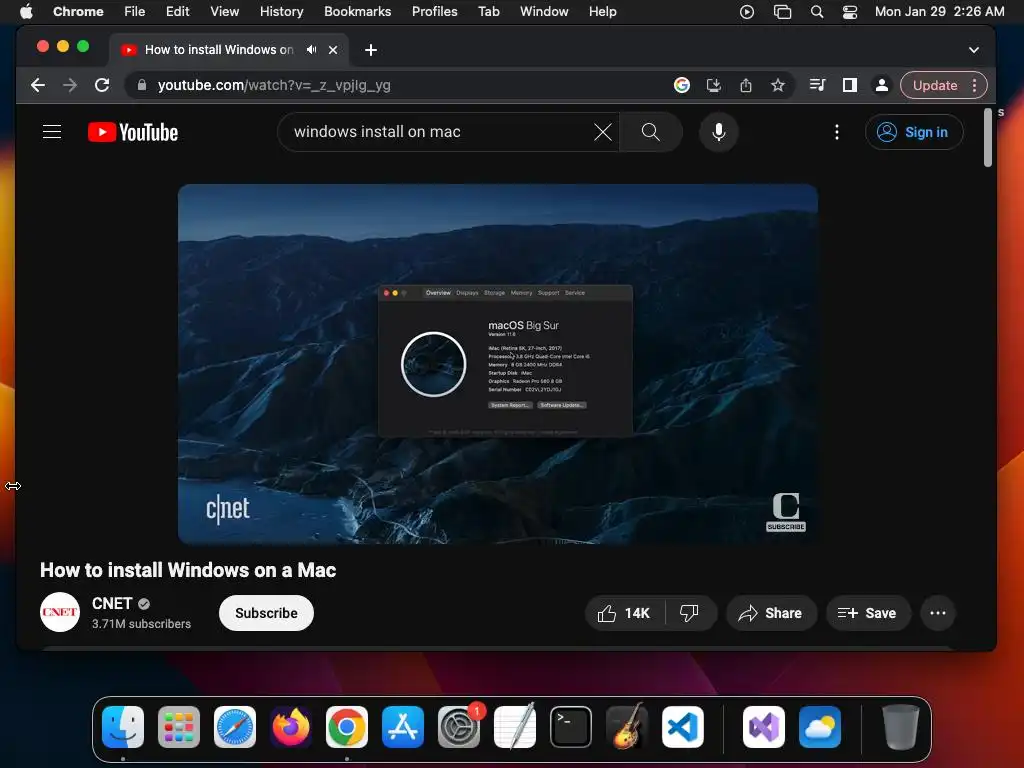Mute the tab via speaker icon
Image resolution: width=1024 pixels, height=768 pixels.
312,50
